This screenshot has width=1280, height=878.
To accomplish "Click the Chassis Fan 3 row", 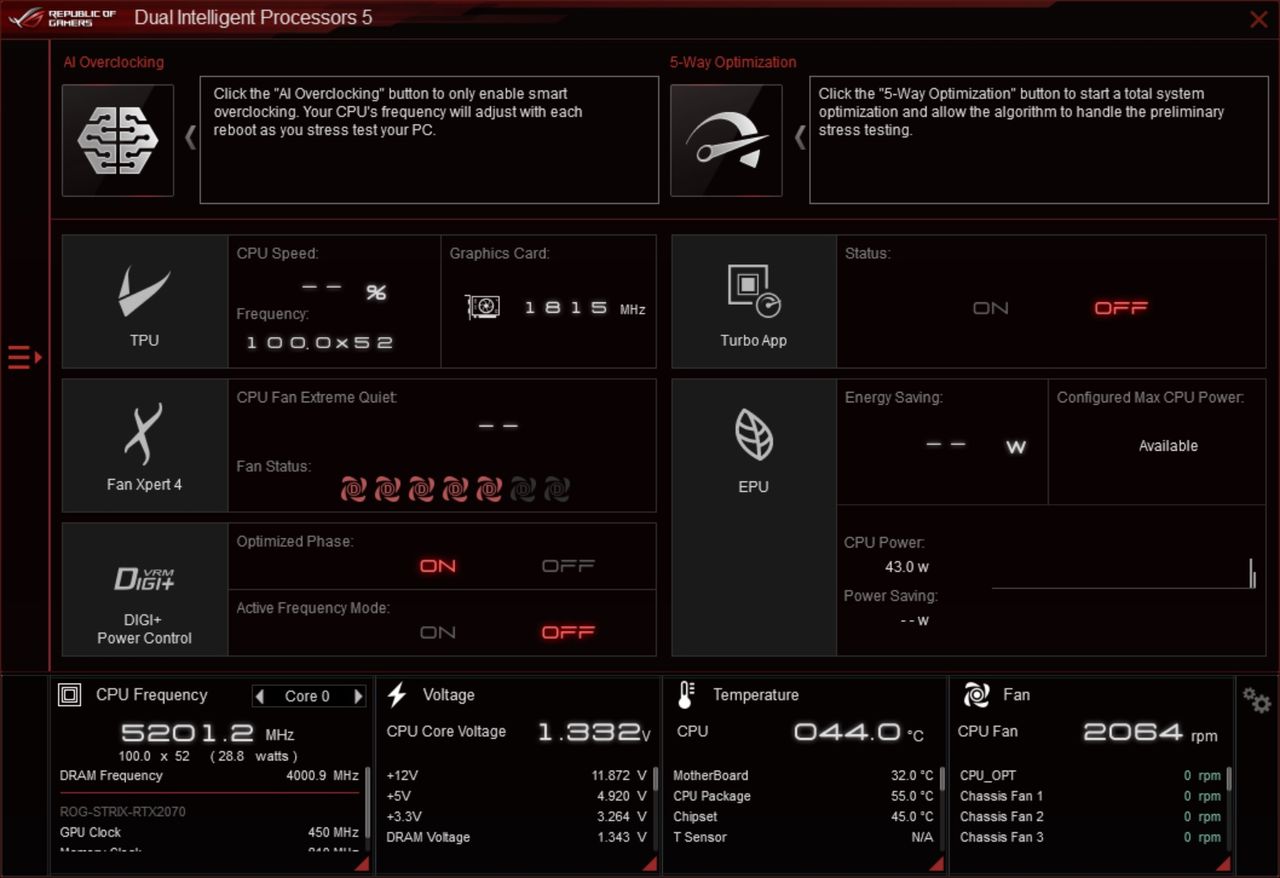I will coord(1090,838).
